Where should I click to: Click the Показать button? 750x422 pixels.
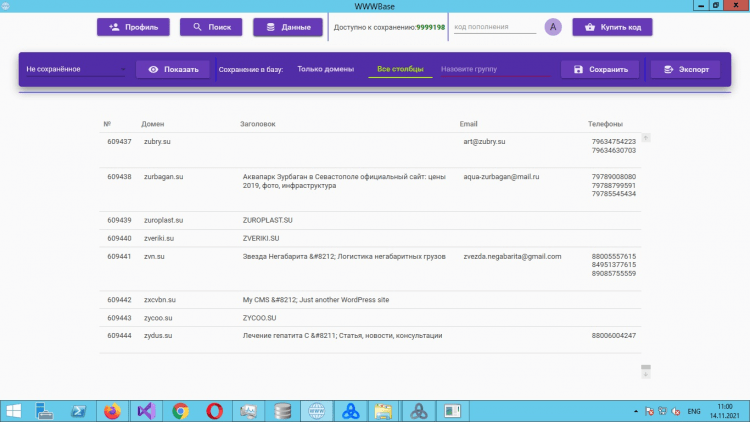(x=173, y=69)
